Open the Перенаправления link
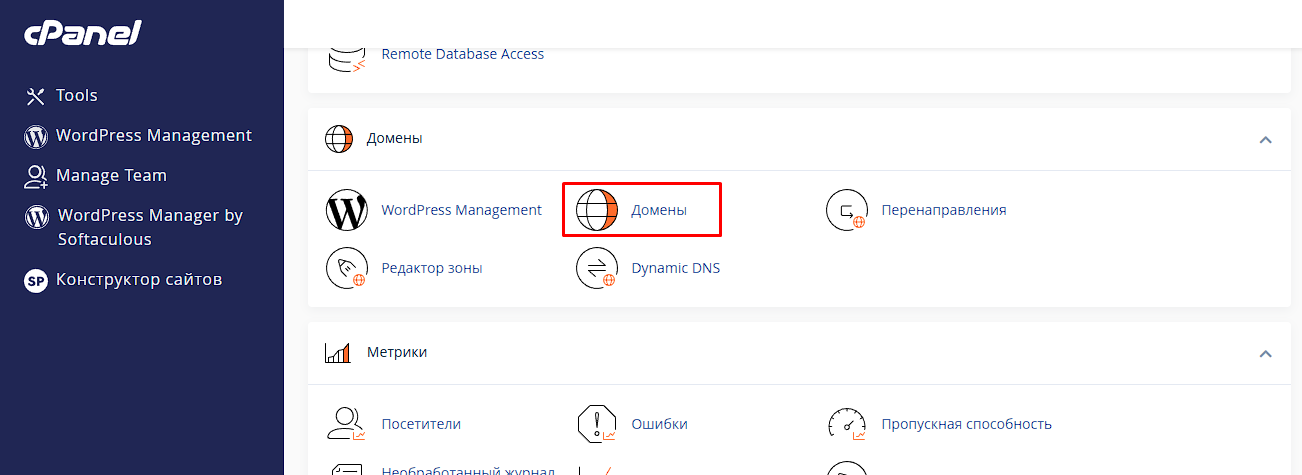The image size is (1302, 475). click(x=944, y=211)
